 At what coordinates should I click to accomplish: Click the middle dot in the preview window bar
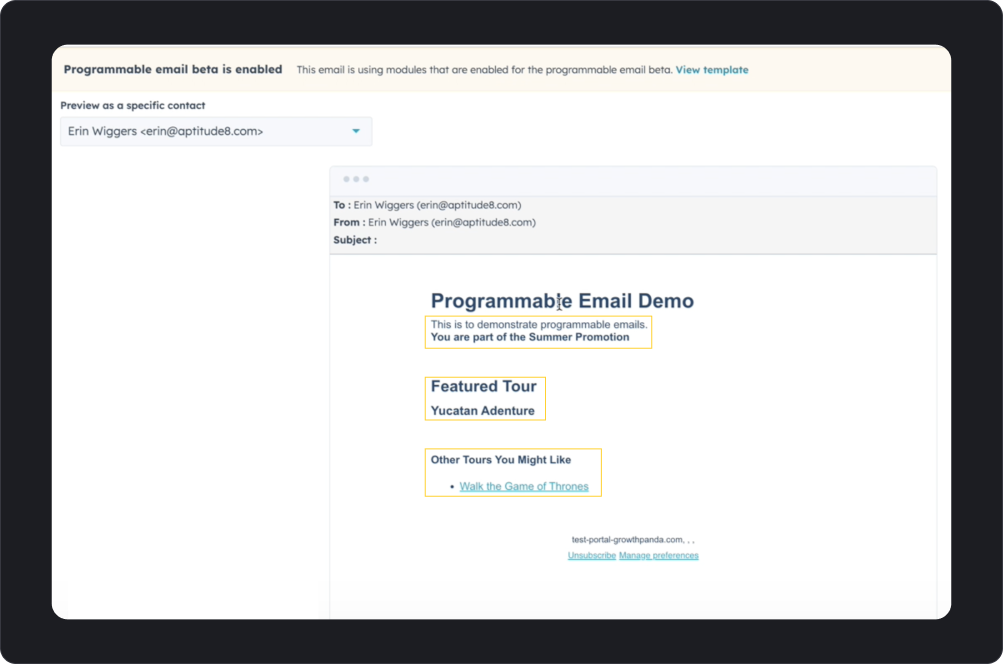(x=354, y=180)
